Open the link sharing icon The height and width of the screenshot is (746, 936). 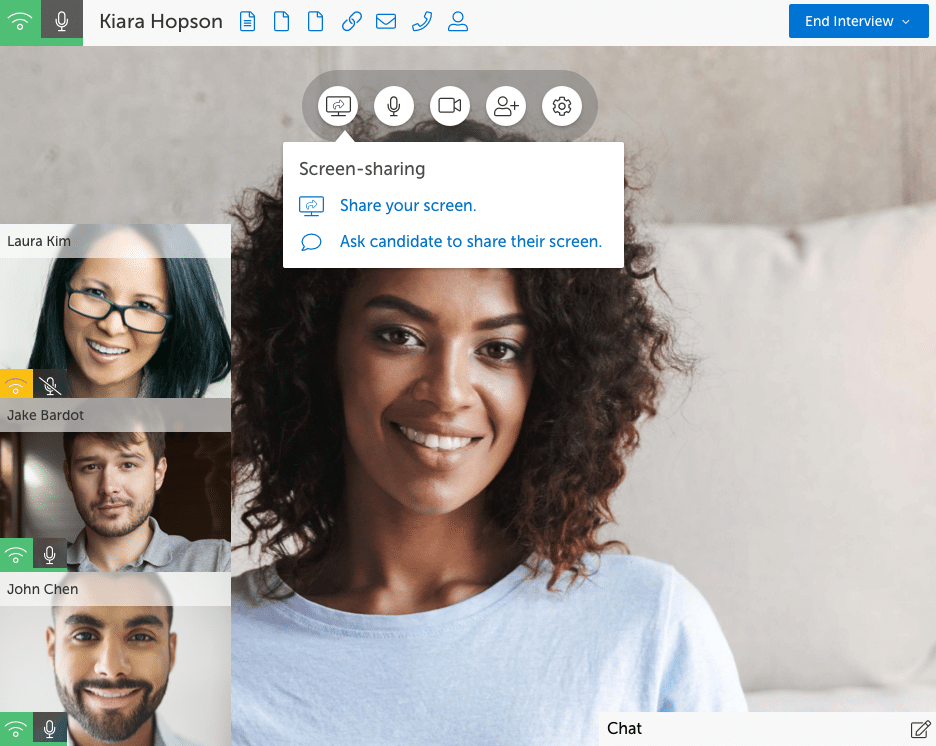click(351, 21)
